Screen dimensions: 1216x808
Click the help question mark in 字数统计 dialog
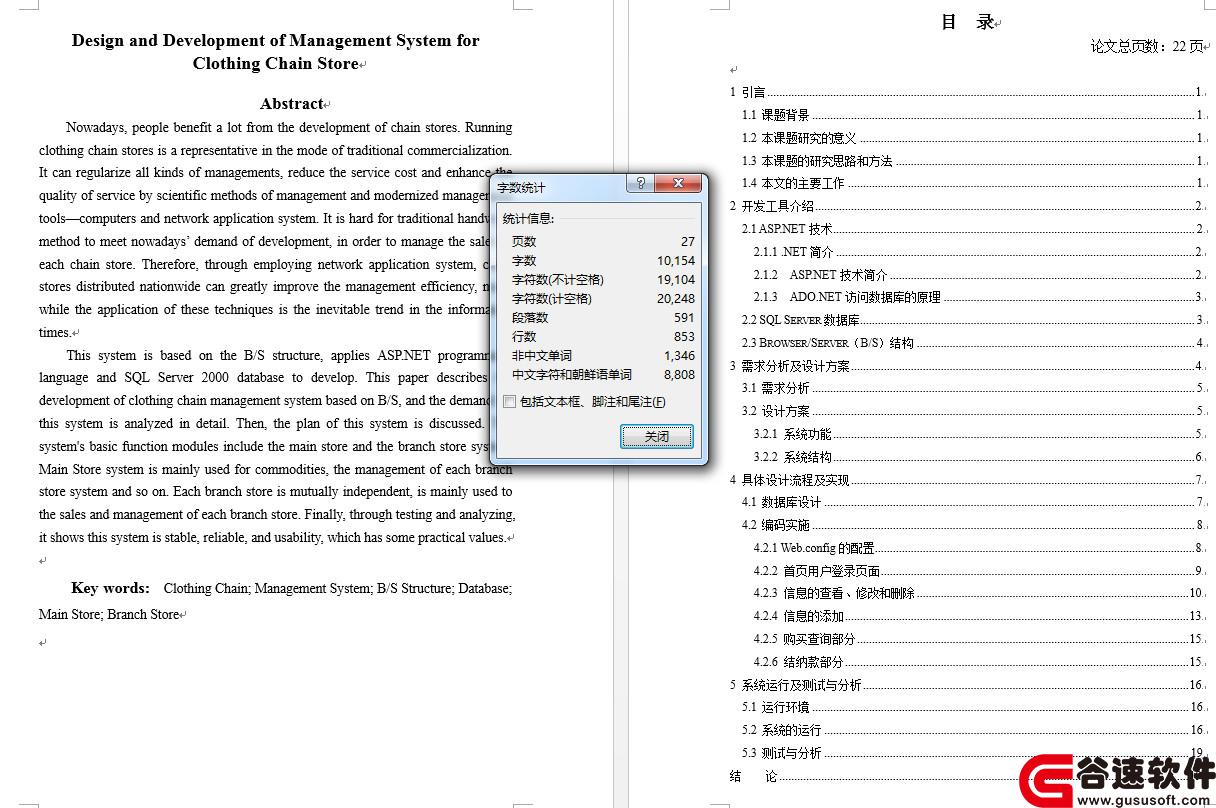pos(640,184)
